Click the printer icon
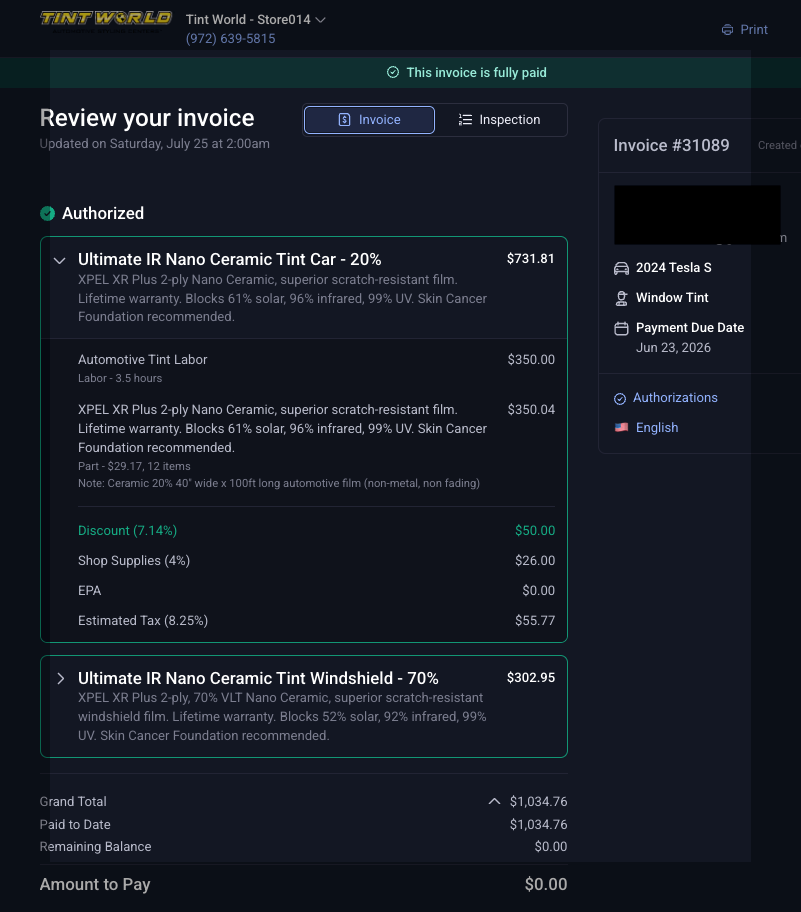The height and width of the screenshot is (912, 801). (x=727, y=30)
